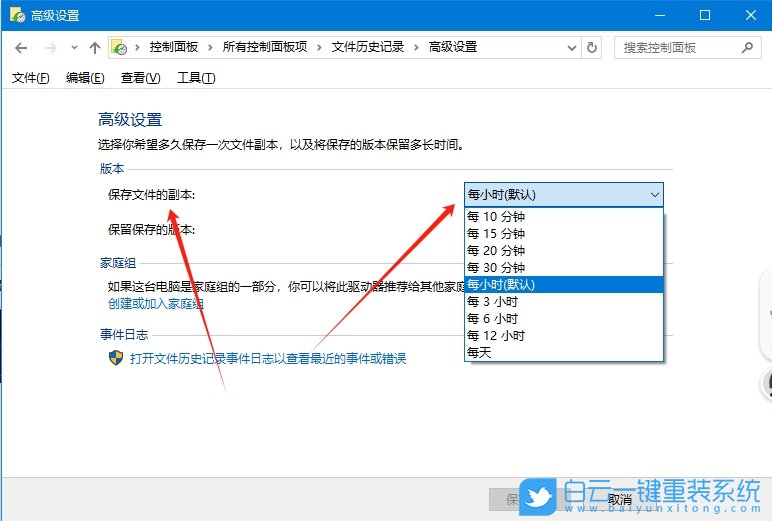Screen dimensions: 772x521
Task: Refresh the address bar location
Action: click(x=592, y=48)
